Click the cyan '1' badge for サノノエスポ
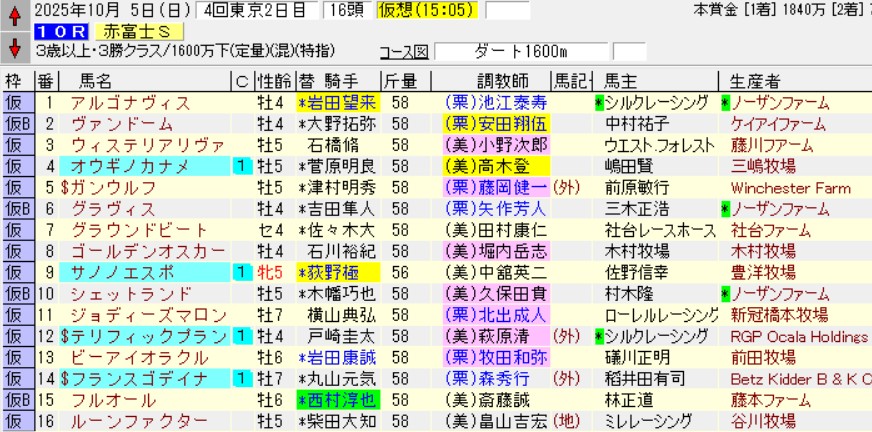The width and height of the screenshot is (872, 432). (240, 272)
